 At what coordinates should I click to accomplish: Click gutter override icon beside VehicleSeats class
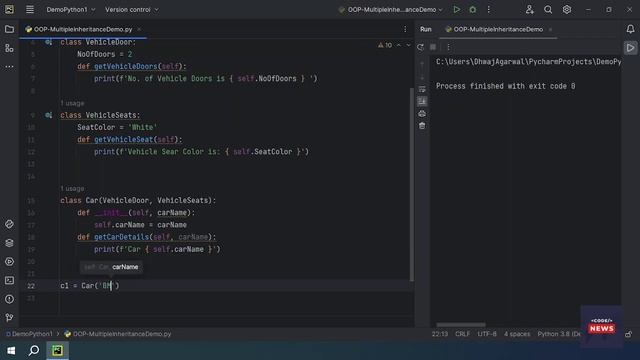(x=48, y=115)
